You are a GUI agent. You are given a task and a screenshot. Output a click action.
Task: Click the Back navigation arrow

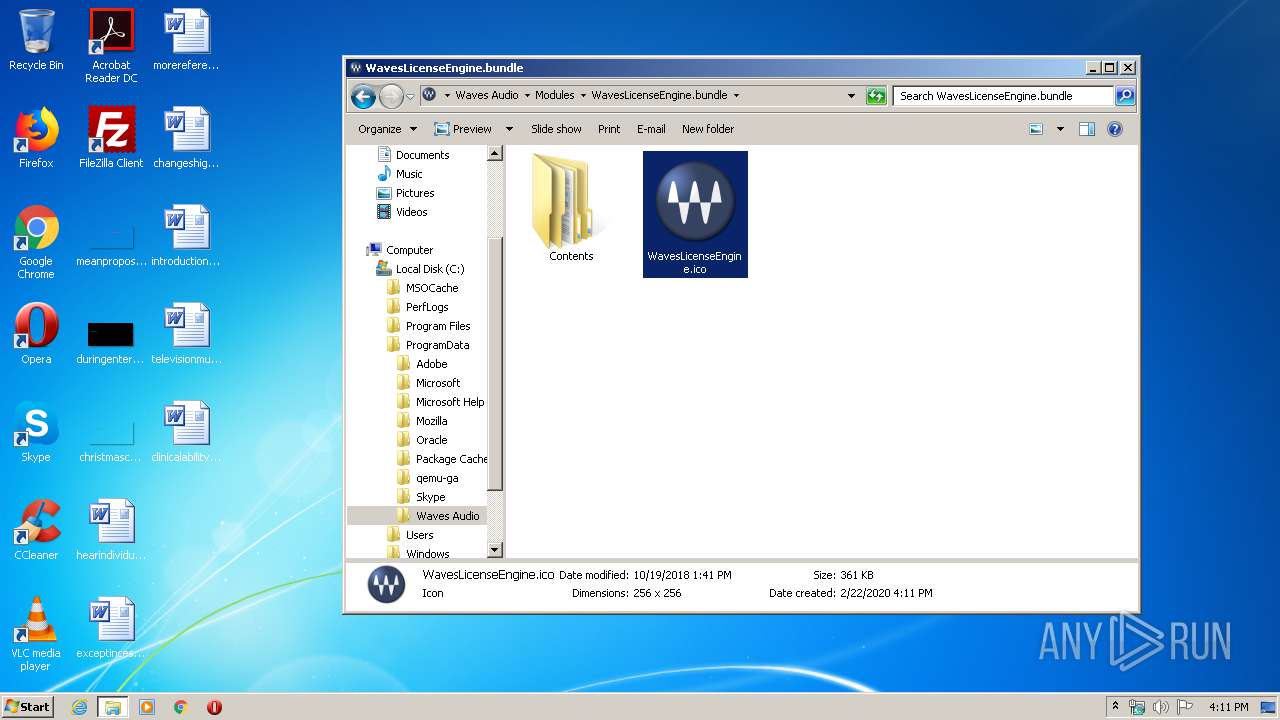click(363, 96)
